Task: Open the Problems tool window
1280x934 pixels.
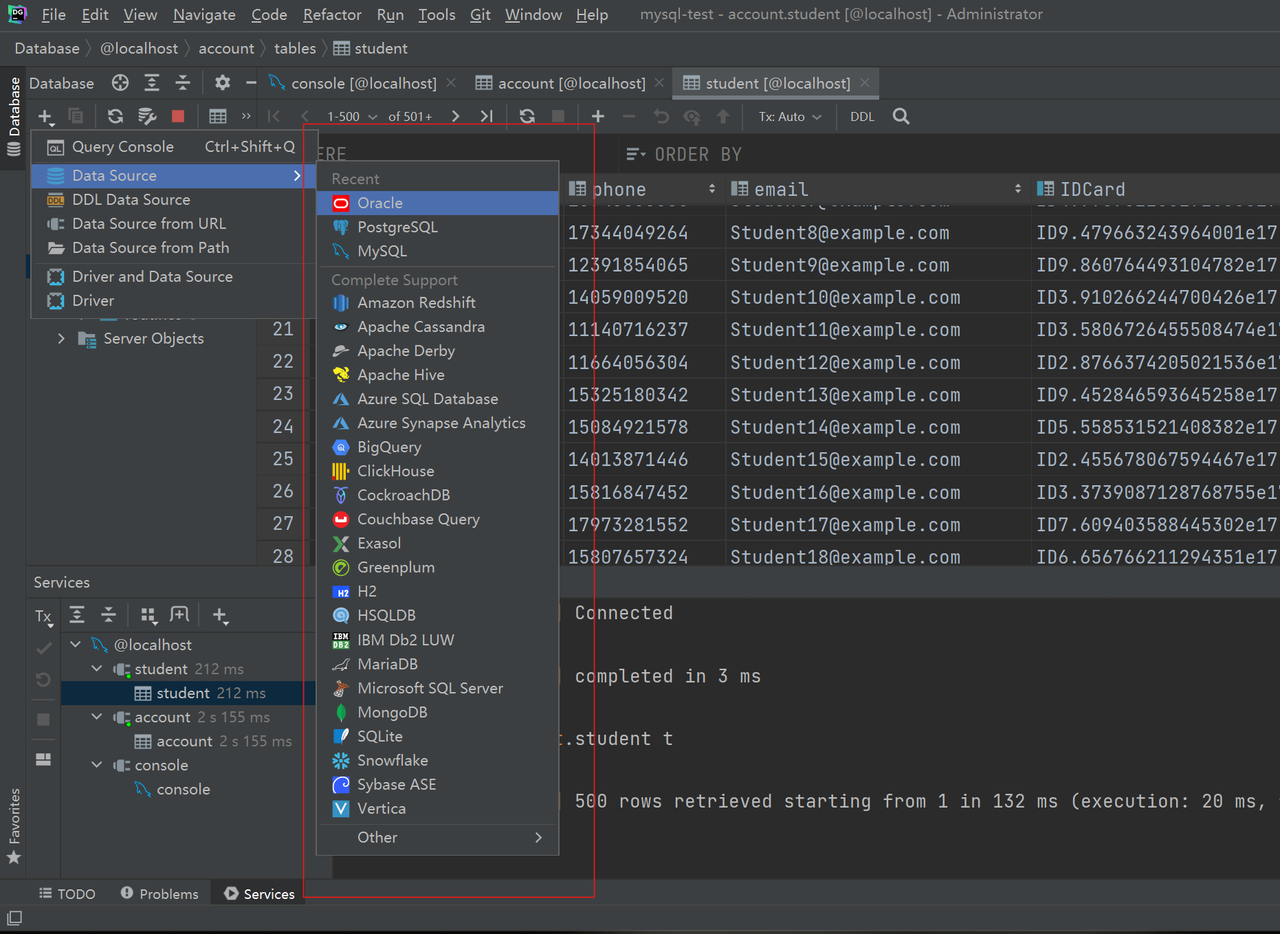Action: [x=159, y=894]
